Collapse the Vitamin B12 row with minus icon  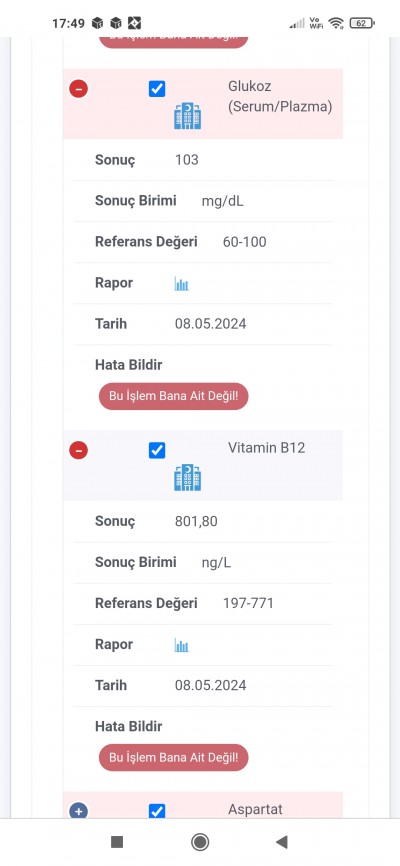(78, 450)
